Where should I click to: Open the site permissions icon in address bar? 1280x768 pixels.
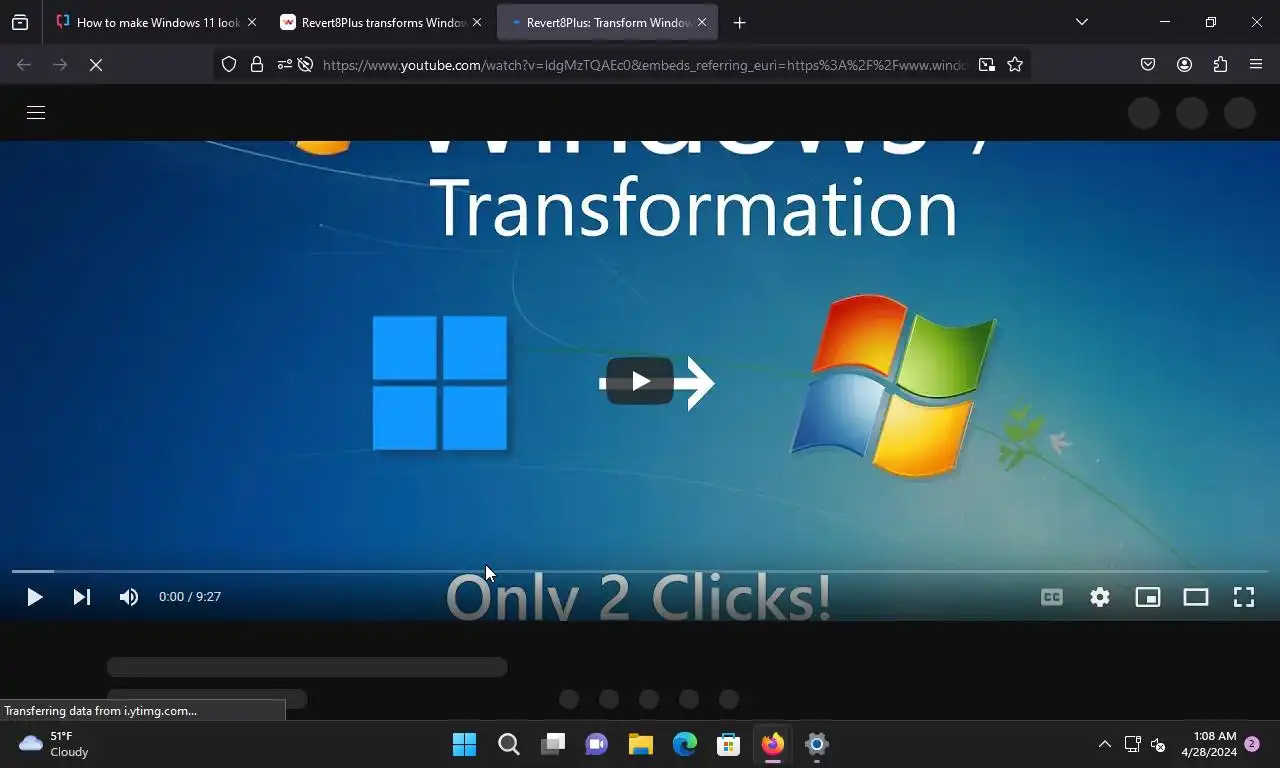[x=284, y=65]
